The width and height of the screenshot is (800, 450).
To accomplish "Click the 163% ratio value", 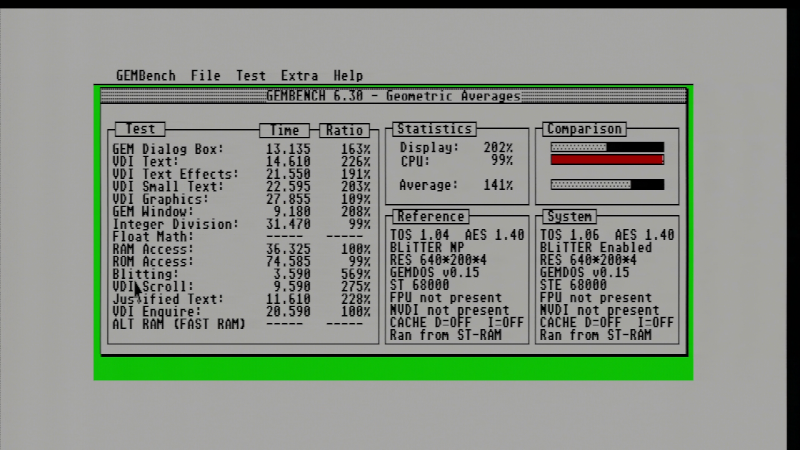I will point(356,149).
